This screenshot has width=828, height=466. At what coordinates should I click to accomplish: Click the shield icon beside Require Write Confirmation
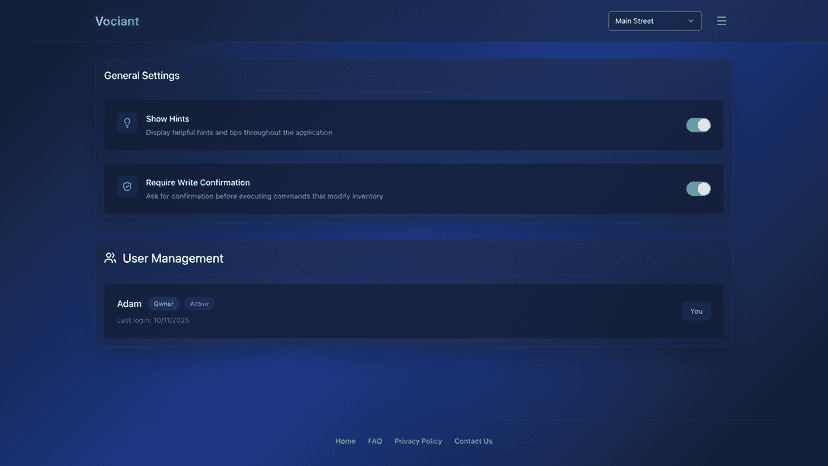point(127,187)
